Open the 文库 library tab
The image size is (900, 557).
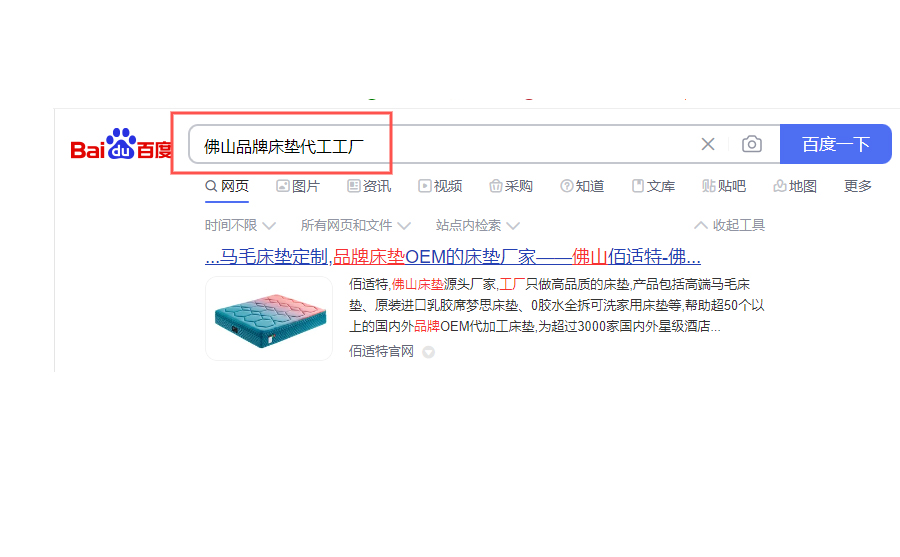pyautogui.click(x=653, y=186)
